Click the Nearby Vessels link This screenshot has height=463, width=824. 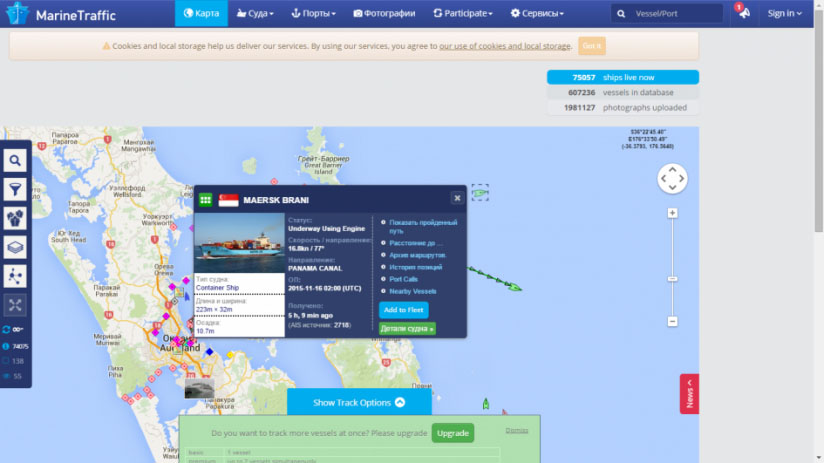click(413, 291)
